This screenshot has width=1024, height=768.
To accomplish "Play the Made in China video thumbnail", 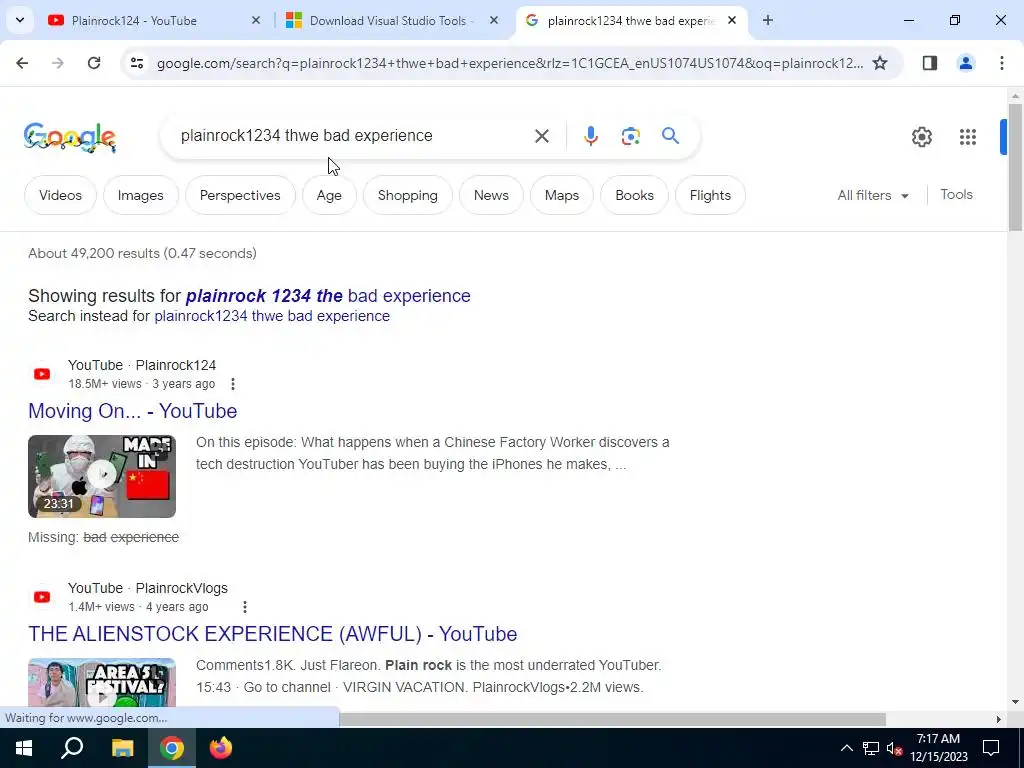I will pos(102,476).
